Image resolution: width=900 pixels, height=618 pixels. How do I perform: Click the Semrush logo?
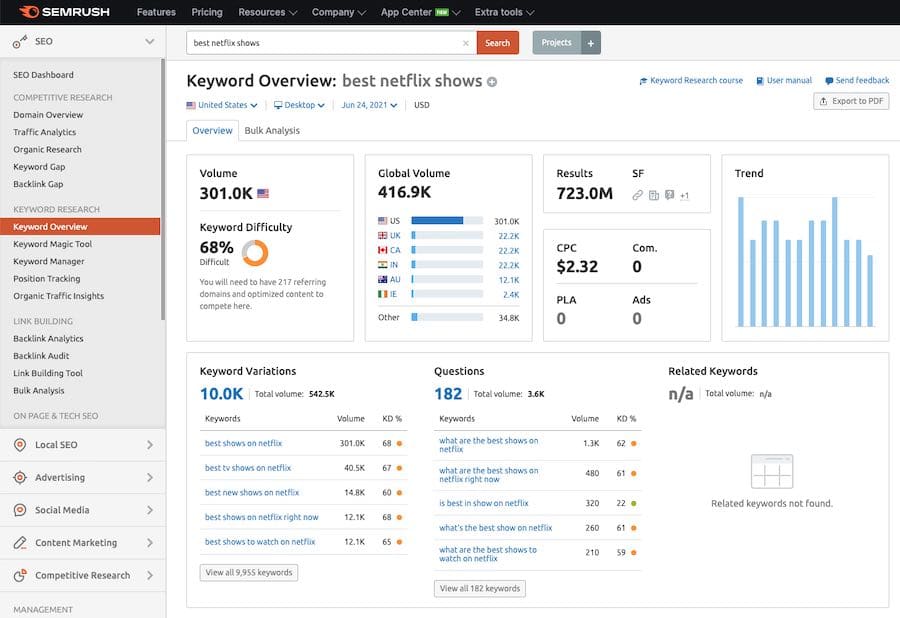pyautogui.click(x=64, y=12)
